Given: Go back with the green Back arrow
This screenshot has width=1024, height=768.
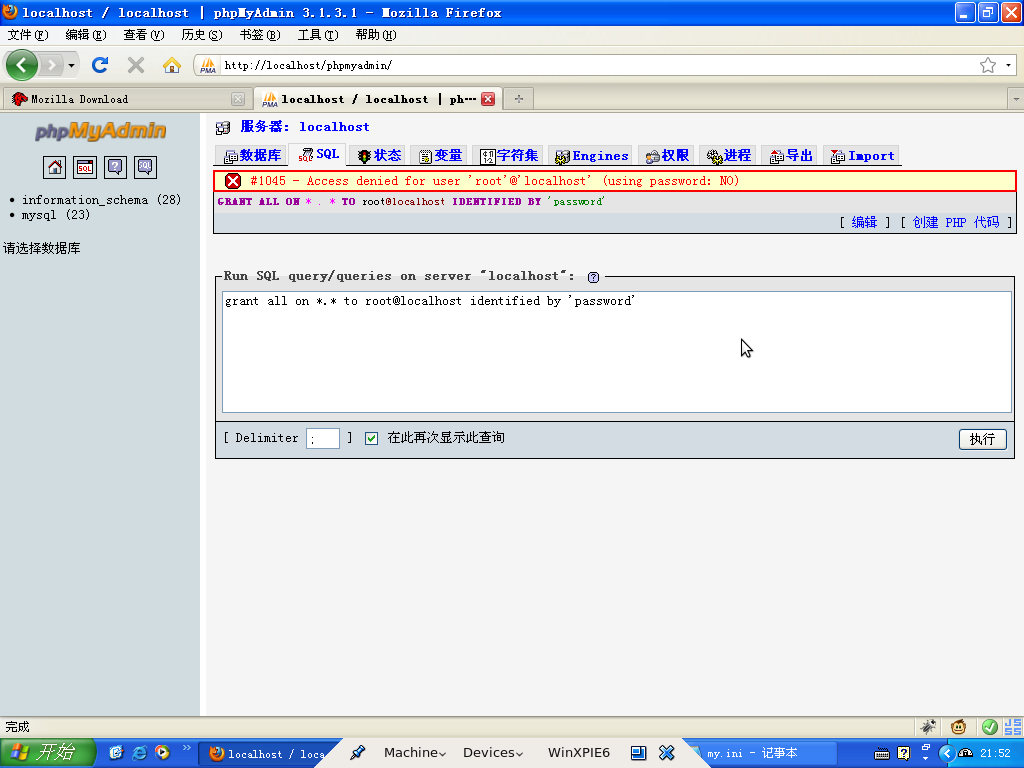Looking at the screenshot, I should (22, 65).
